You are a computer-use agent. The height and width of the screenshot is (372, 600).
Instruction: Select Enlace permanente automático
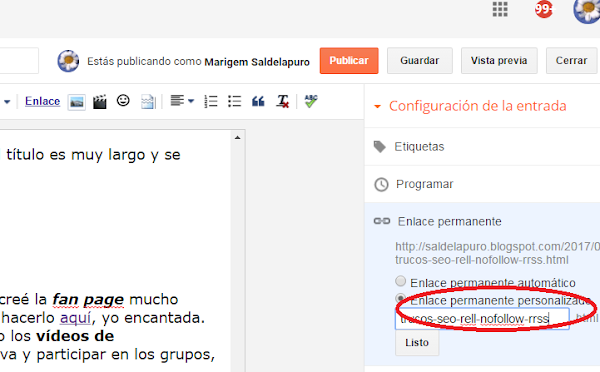401,281
